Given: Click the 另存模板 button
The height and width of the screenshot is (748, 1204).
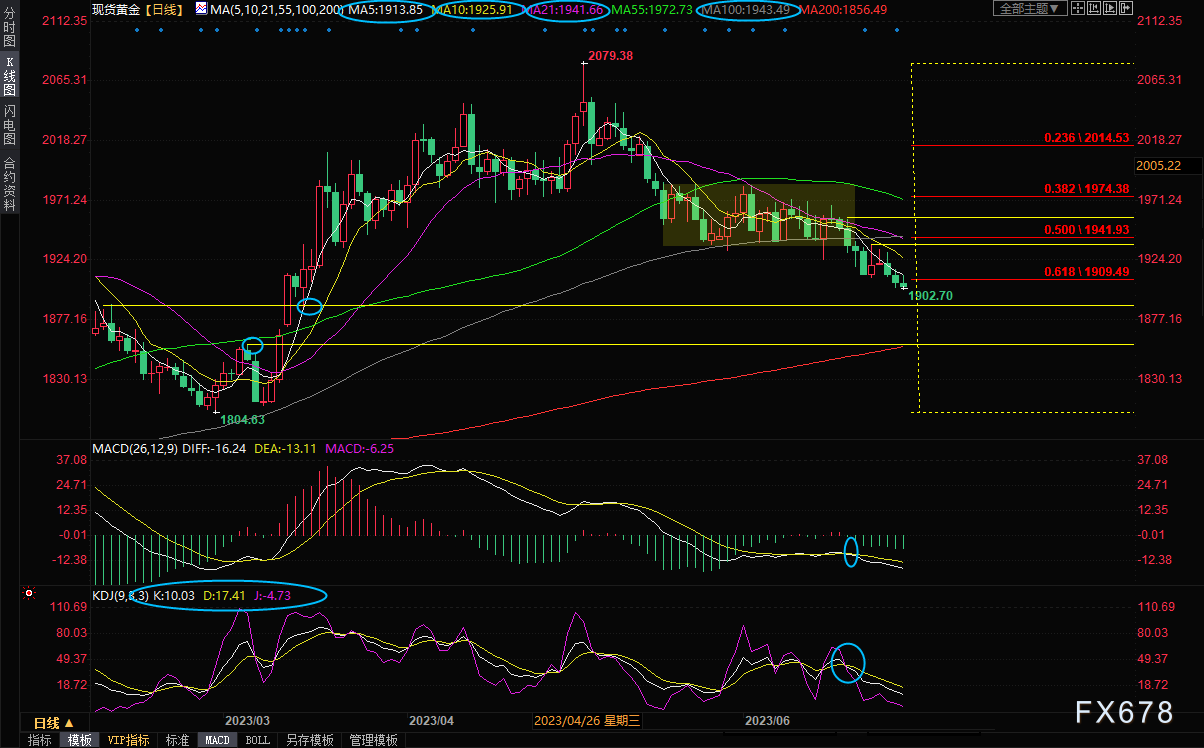Looking at the screenshot, I should click(x=309, y=740).
